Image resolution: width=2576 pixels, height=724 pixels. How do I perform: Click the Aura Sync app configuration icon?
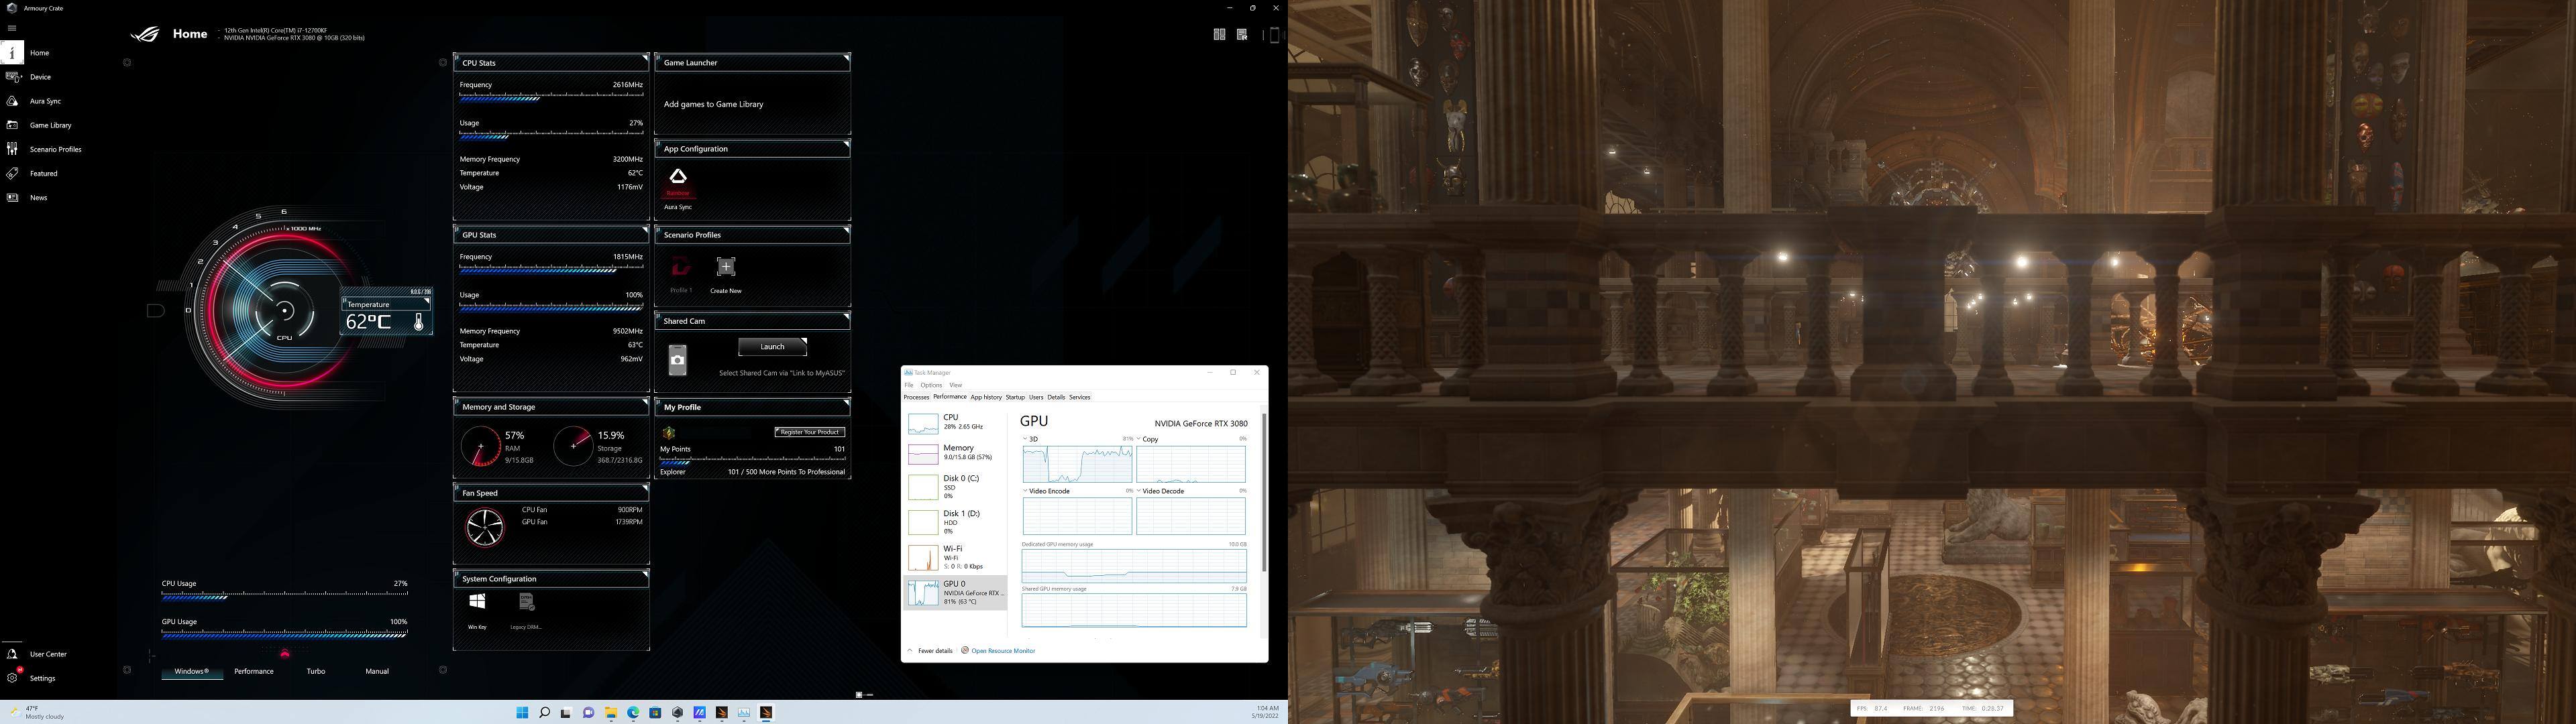tap(678, 178)
